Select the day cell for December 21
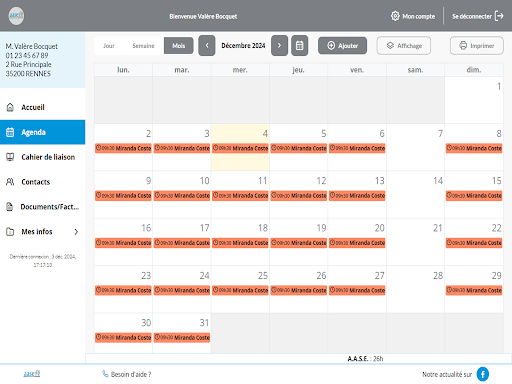 click(x=415, y=242)
